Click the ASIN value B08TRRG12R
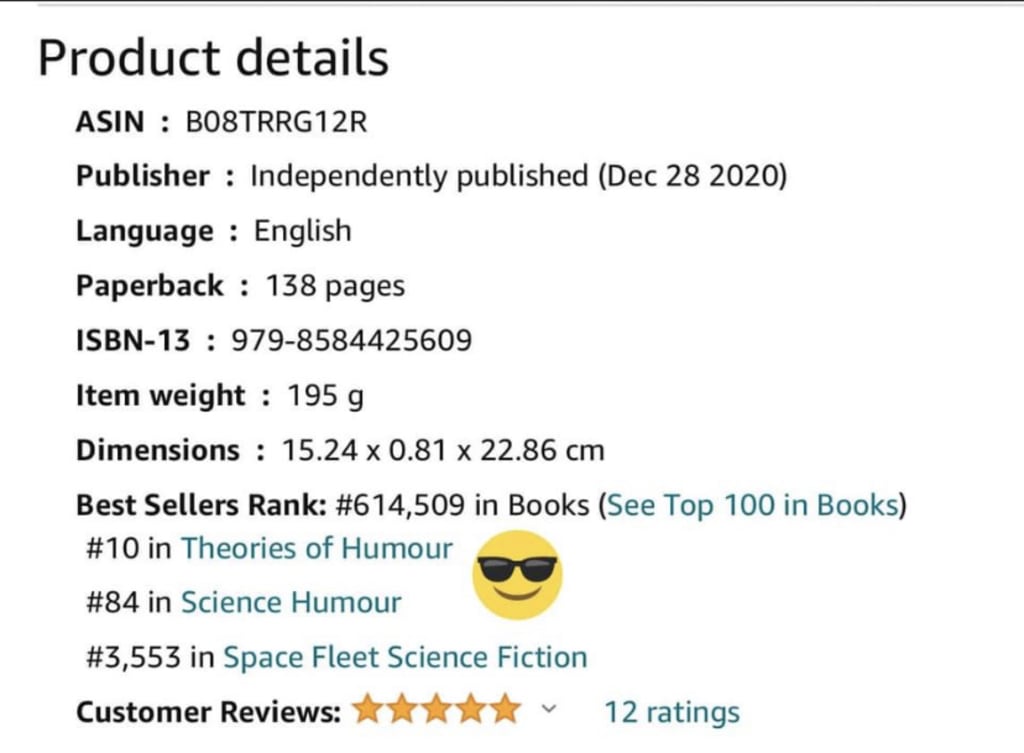1024x753 pixels. point(276,122)
